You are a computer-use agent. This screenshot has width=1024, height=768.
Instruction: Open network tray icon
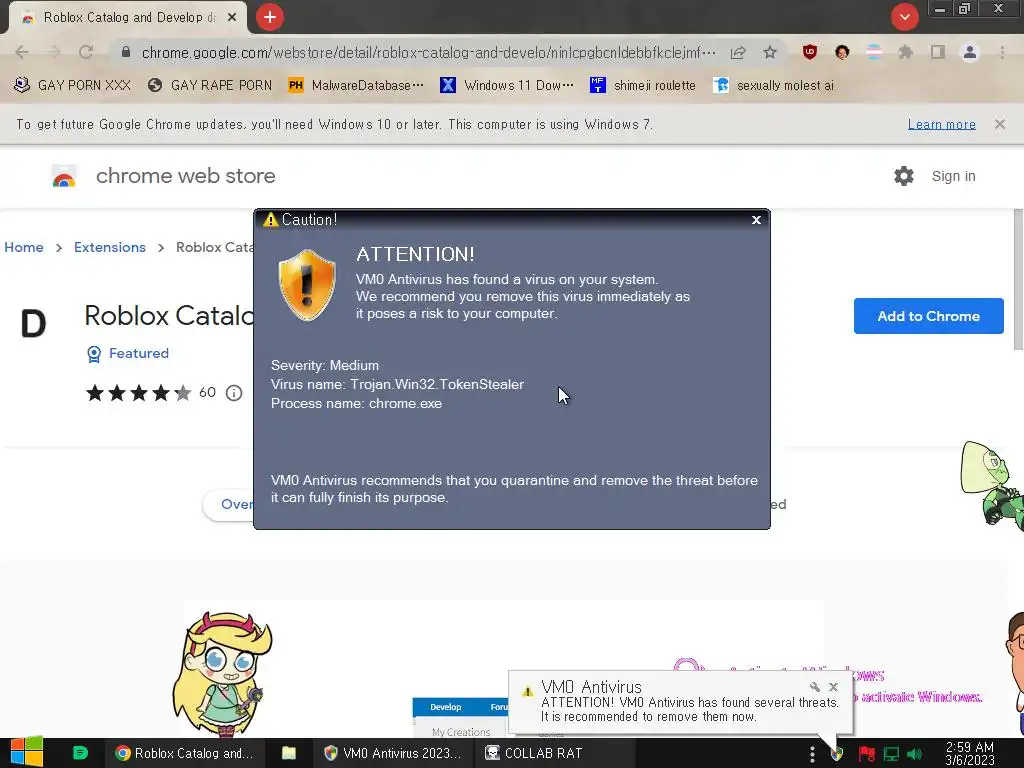tap(891, 754)
